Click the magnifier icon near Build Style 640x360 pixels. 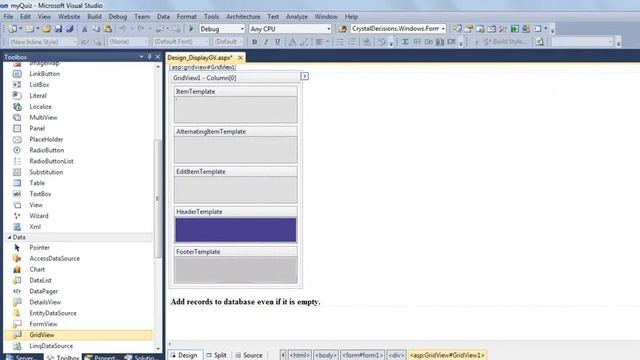click(x=540, y=42)
